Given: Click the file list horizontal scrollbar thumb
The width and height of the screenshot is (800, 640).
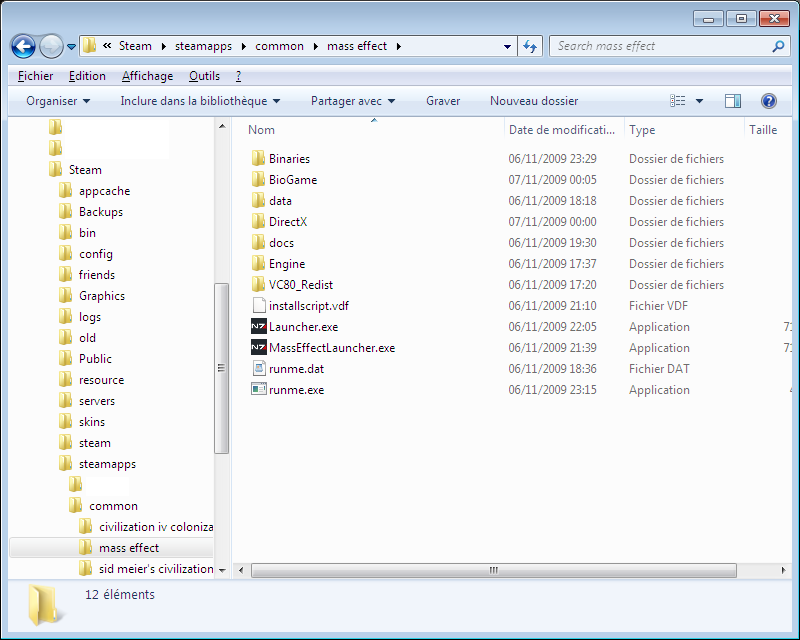Looking at the screenshot, I should tap(493, 570).
